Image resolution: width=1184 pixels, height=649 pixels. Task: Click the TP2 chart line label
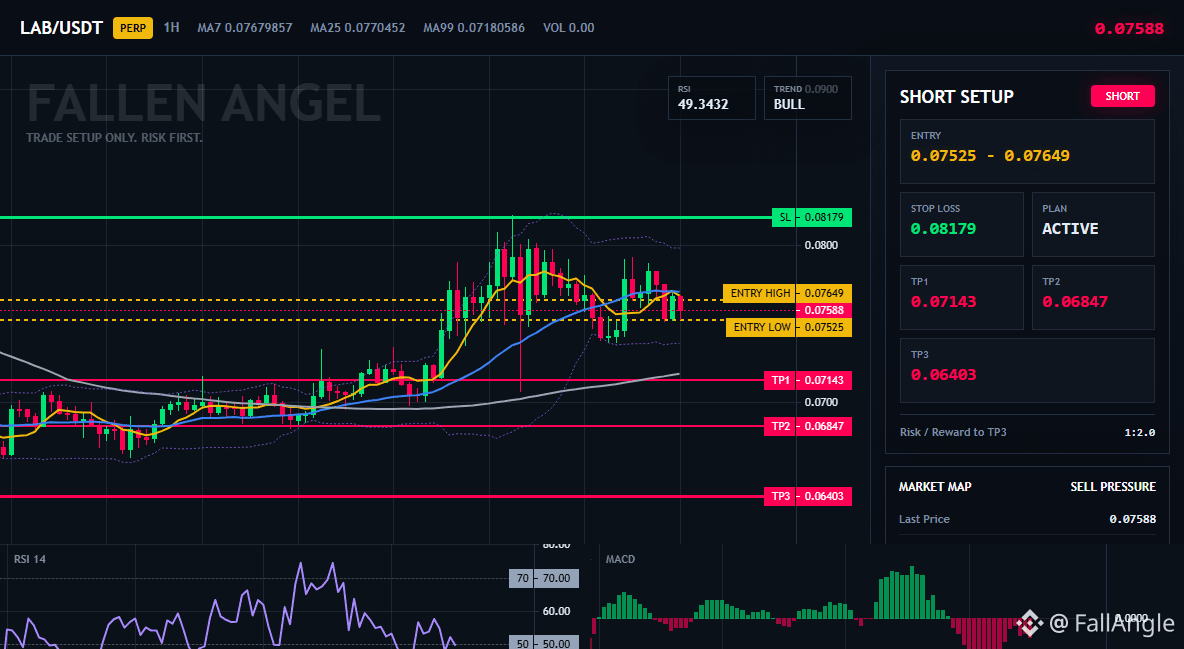click(x=780, y=426)
